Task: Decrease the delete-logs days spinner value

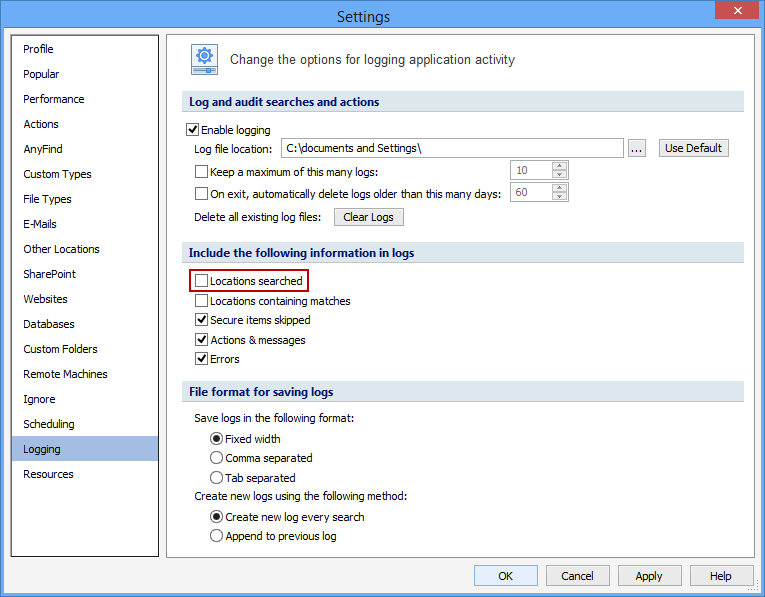Action: pos(559,197)
